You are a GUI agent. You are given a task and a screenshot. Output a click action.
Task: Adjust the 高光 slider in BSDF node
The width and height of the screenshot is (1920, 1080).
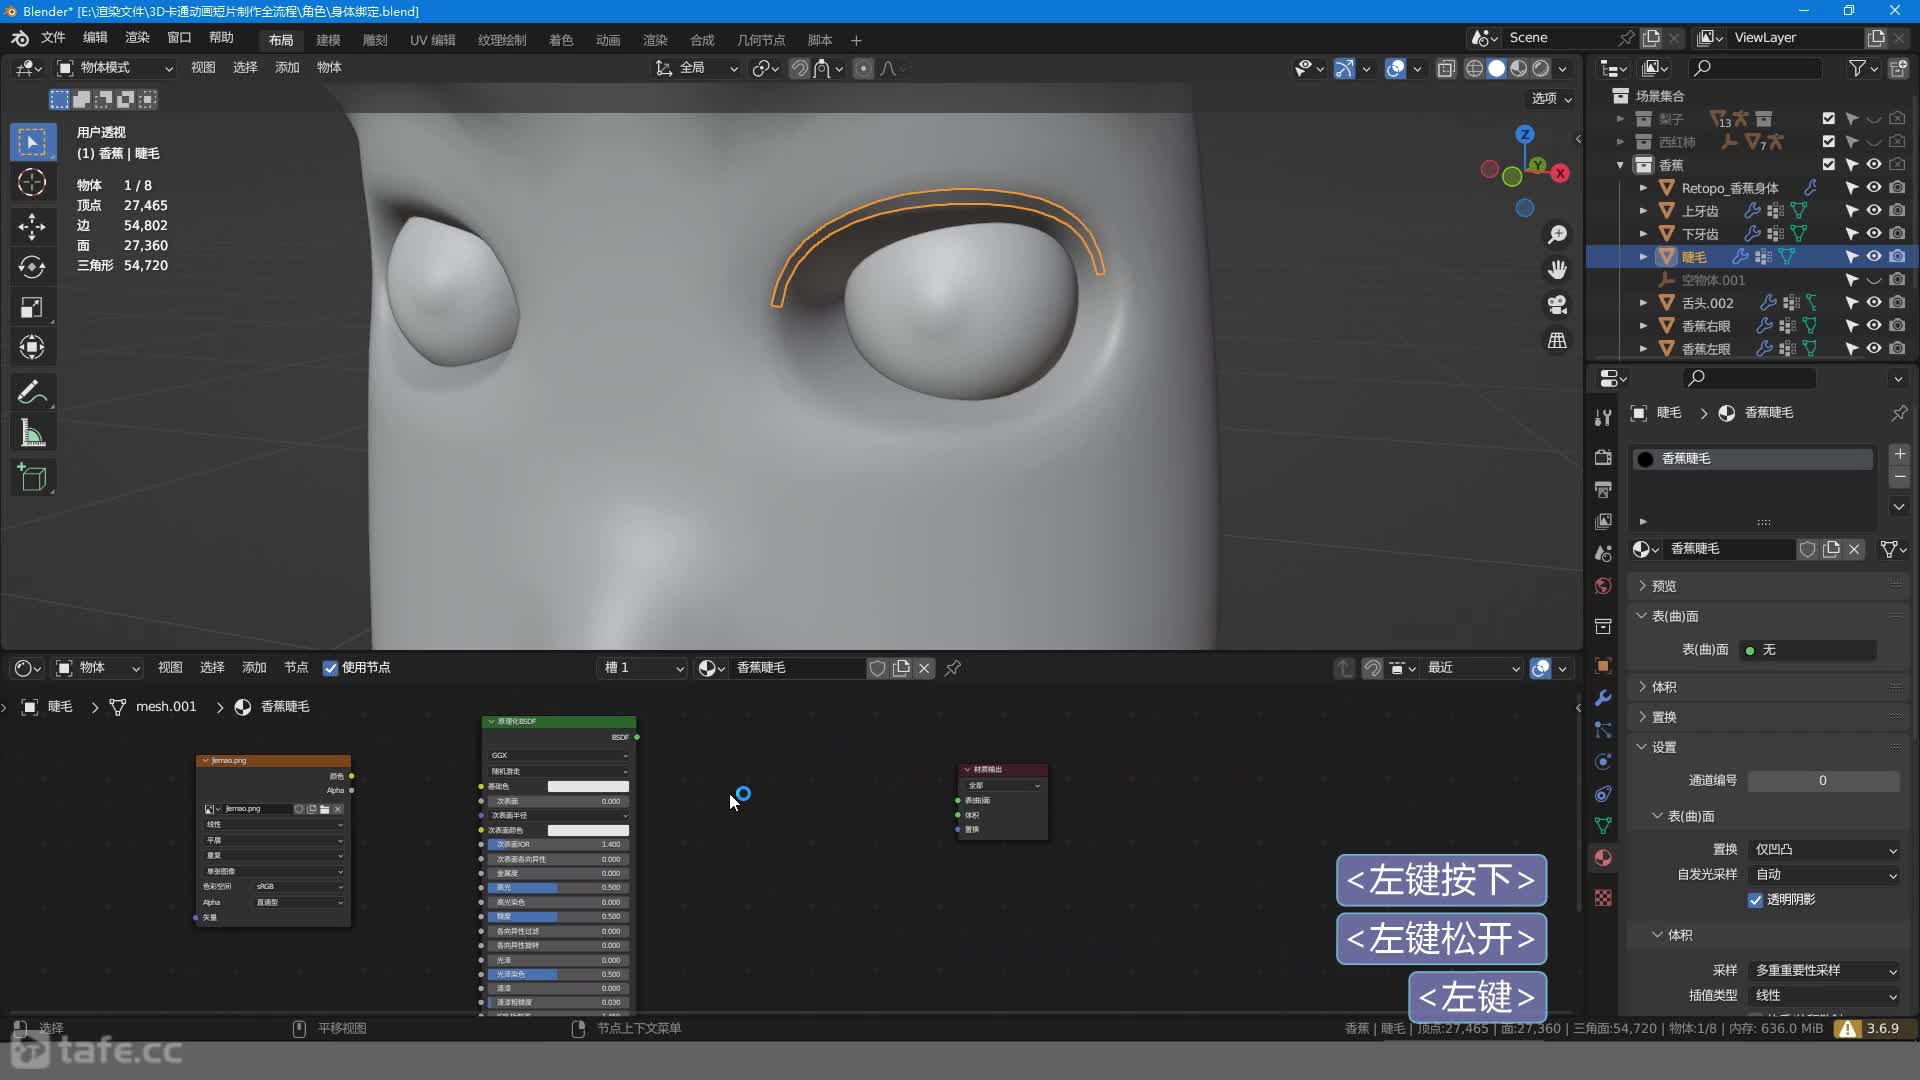pos(558,888)
